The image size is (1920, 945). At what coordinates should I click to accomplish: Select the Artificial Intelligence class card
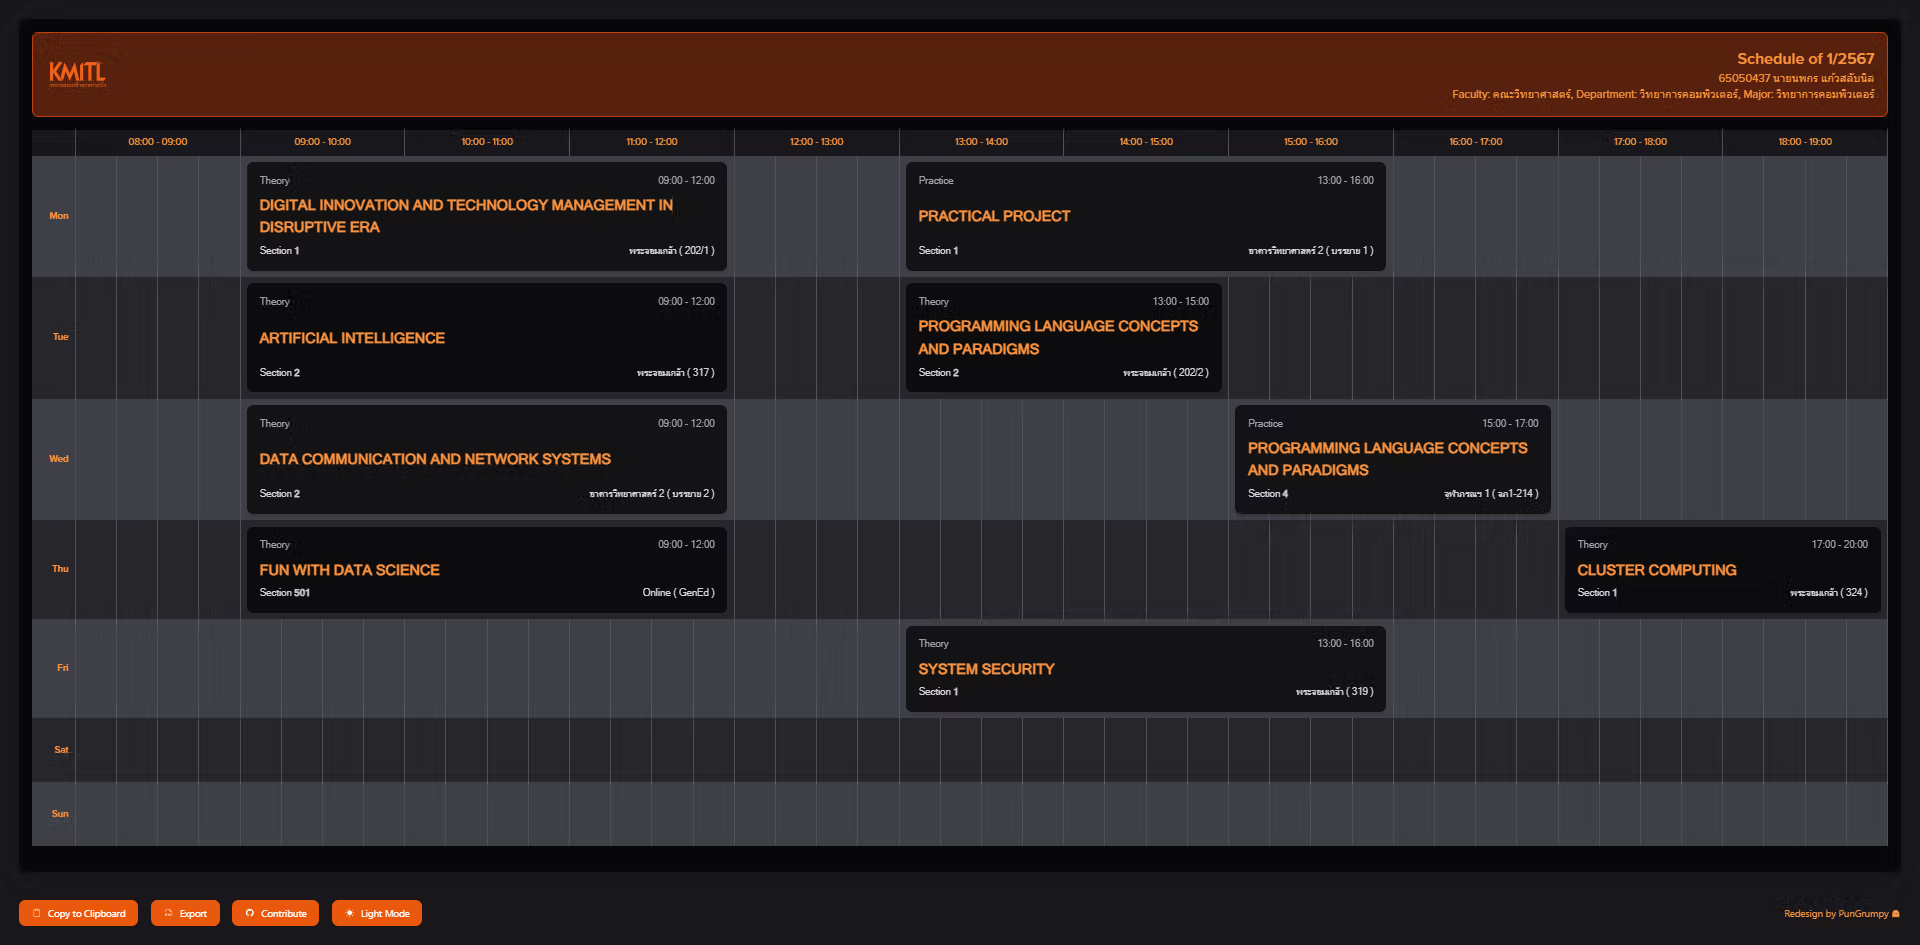point(486,337)
